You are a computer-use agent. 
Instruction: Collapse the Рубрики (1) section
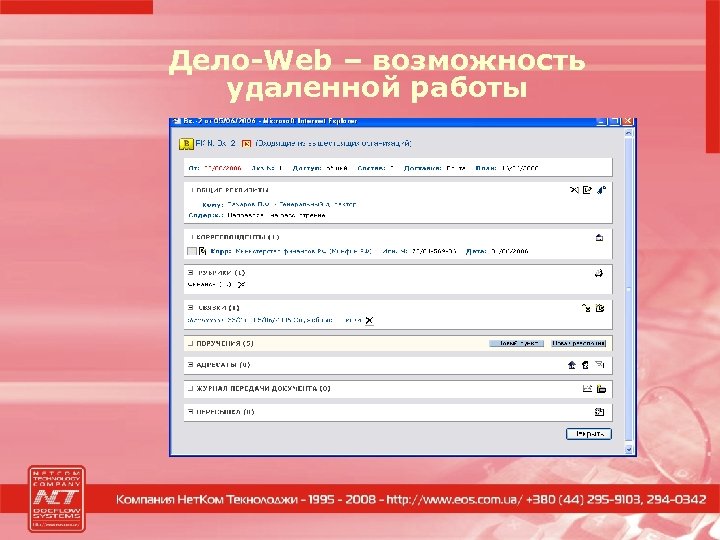(191, 273)
